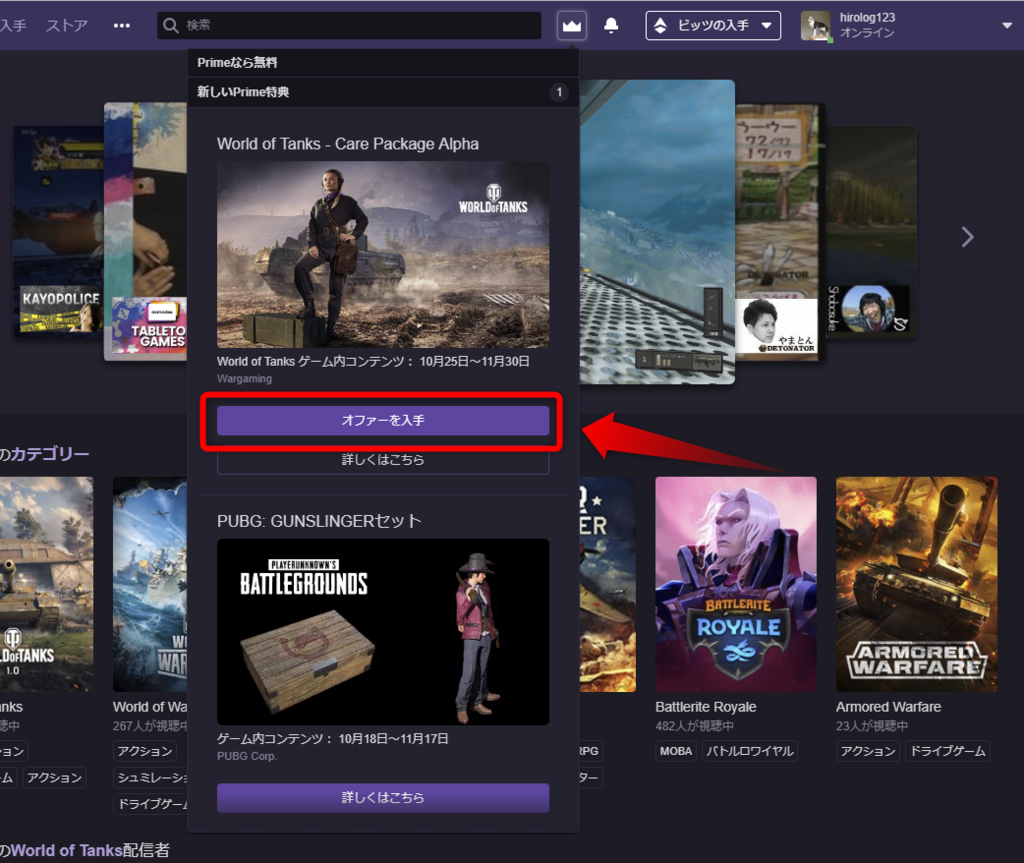
Task: Open the Armored Warfare category cover
Action: click(916, 584)
